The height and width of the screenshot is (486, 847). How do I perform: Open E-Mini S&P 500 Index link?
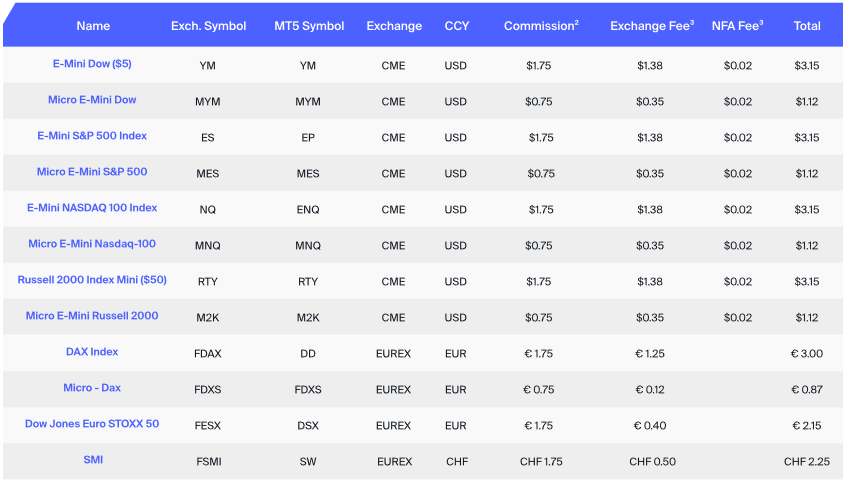92,136
